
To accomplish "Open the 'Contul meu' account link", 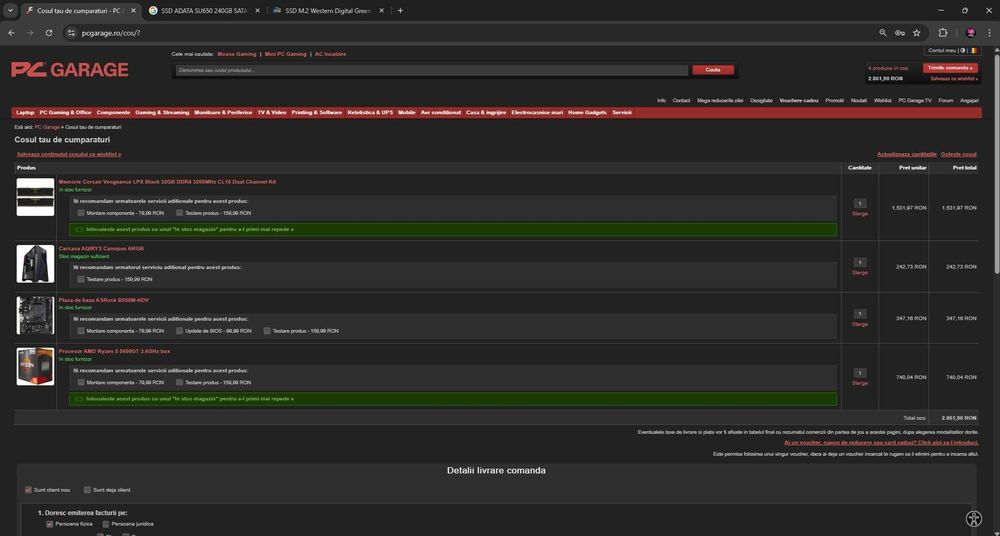I will pyautogui.click(x=942, y=50).
